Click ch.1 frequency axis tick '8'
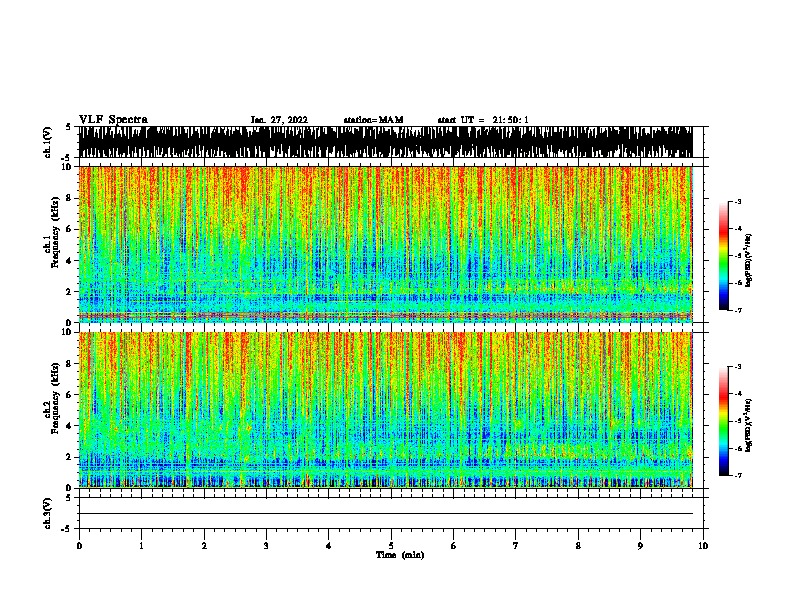The width and height of the screenshot is (792, 612). point(69,198)
